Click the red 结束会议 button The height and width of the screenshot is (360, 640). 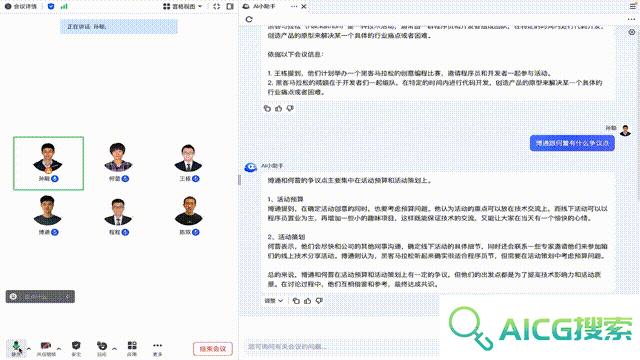point(213,349)
